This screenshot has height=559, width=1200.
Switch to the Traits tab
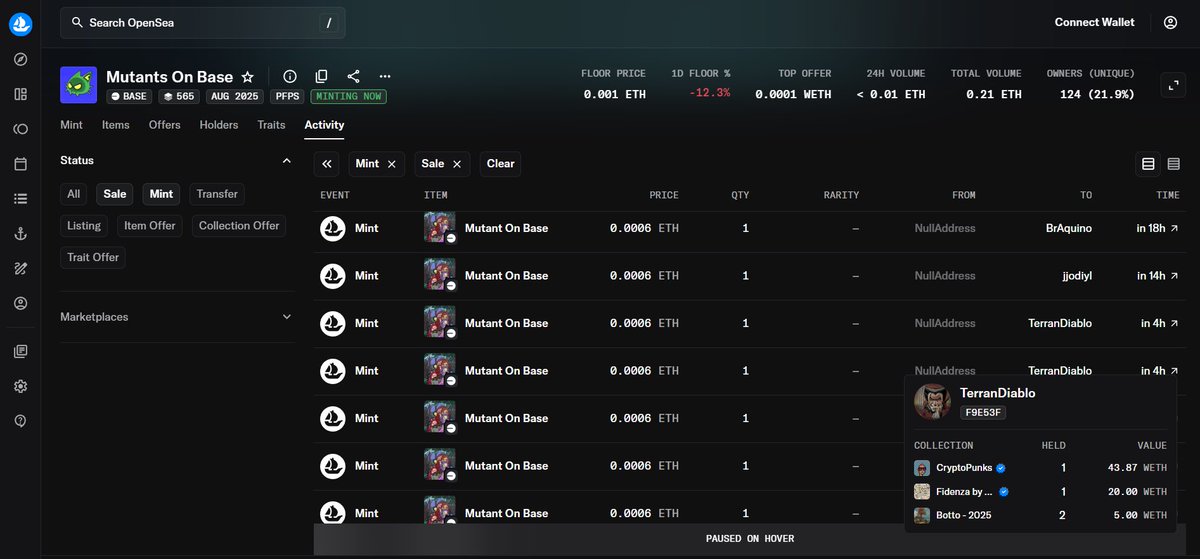coord(271,125)
